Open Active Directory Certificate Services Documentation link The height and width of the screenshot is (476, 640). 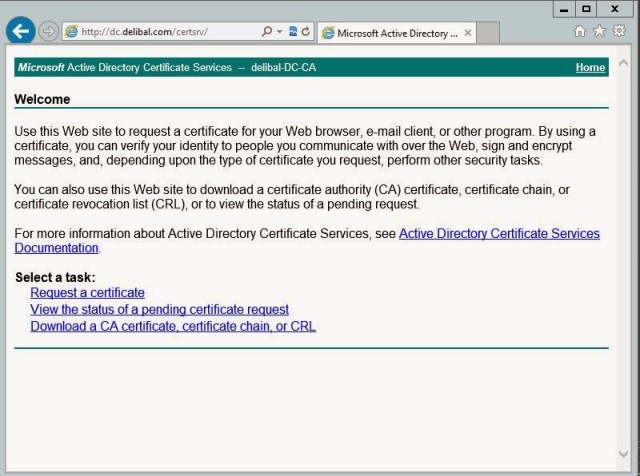coord(499,234)
